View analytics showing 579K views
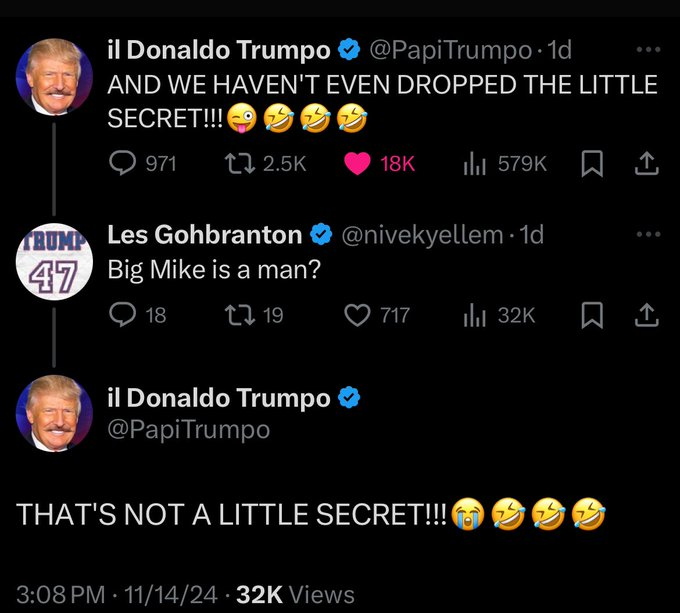This screenshot has height=613, width=680. tap(476, 163)
